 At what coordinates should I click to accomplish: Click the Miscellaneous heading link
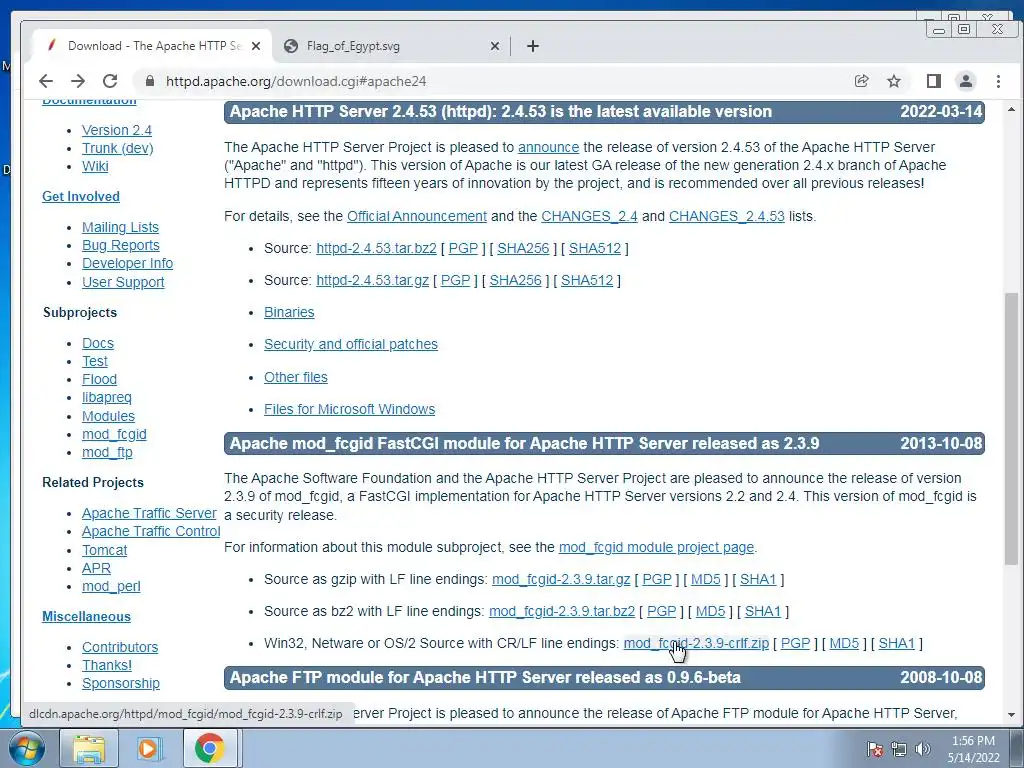pyautogui.click(x=86, y=616)
